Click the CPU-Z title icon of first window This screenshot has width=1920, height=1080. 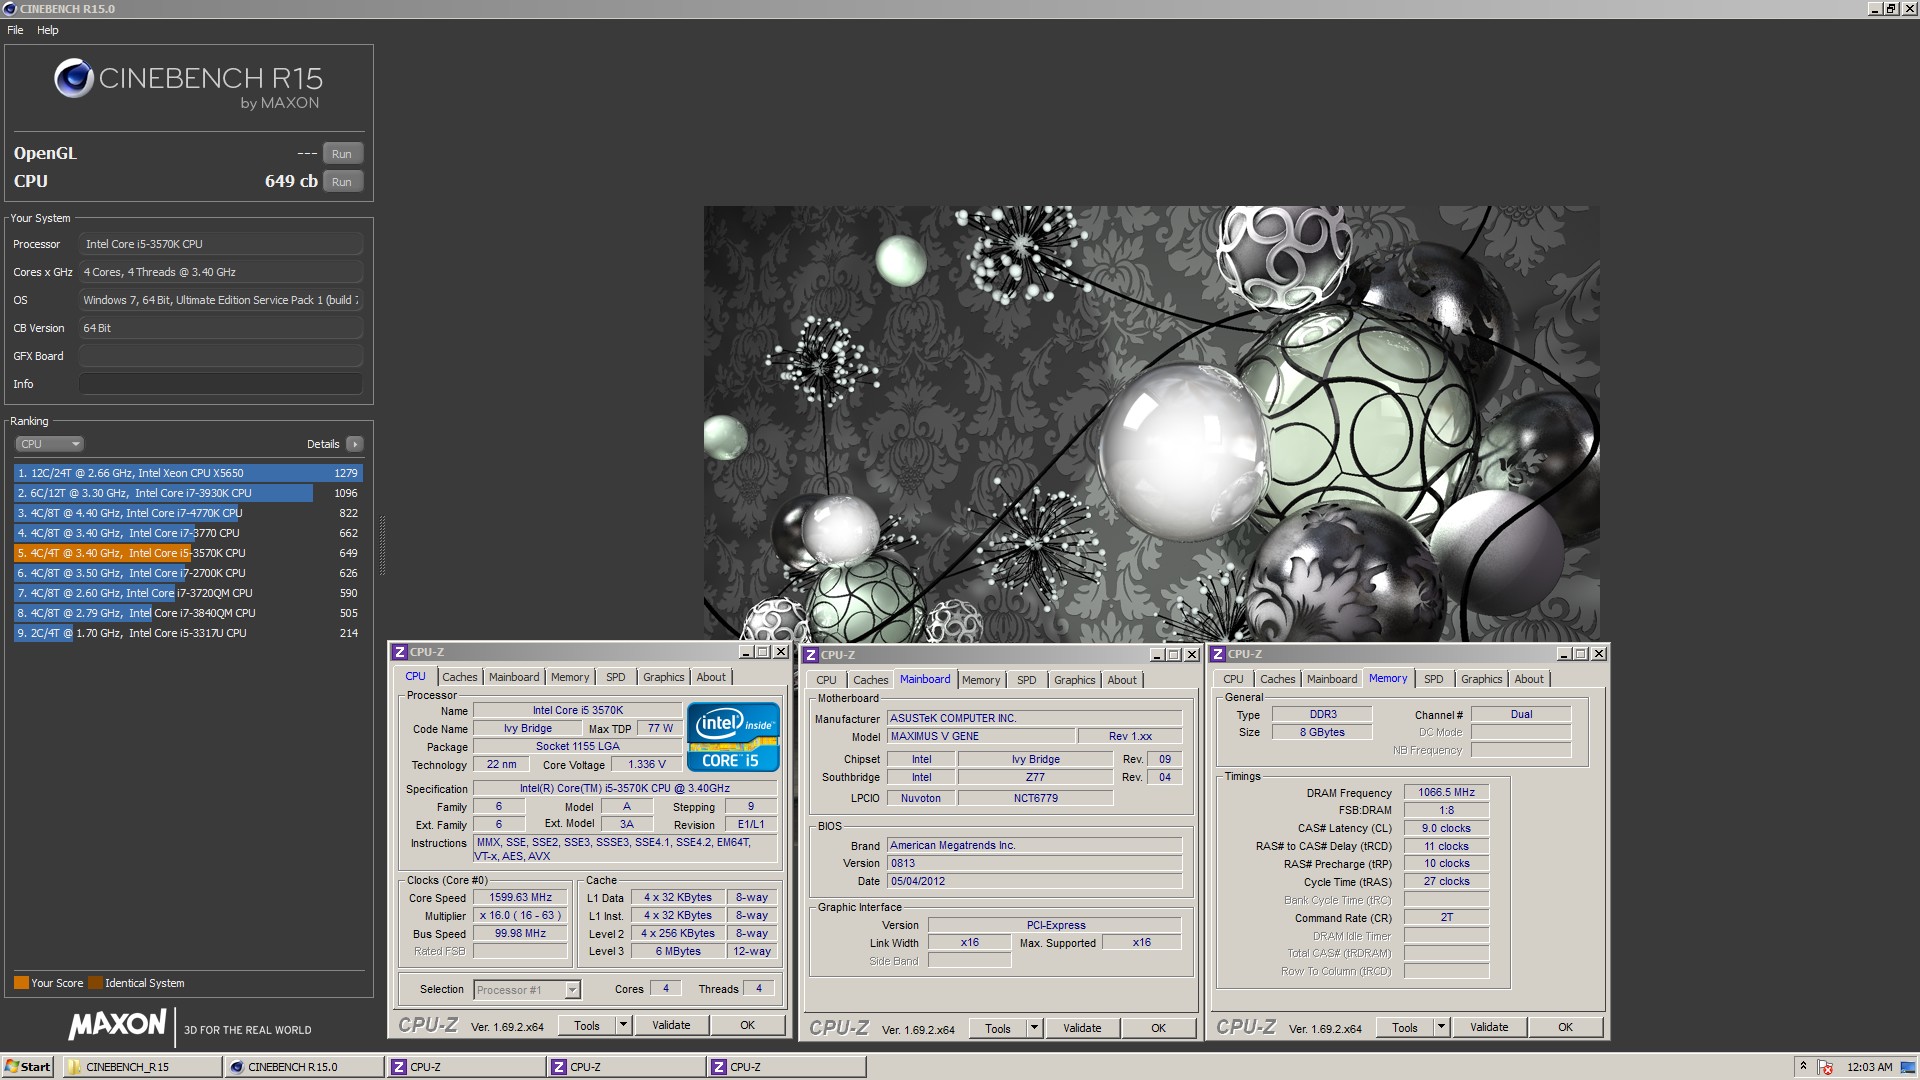[400, 652]
